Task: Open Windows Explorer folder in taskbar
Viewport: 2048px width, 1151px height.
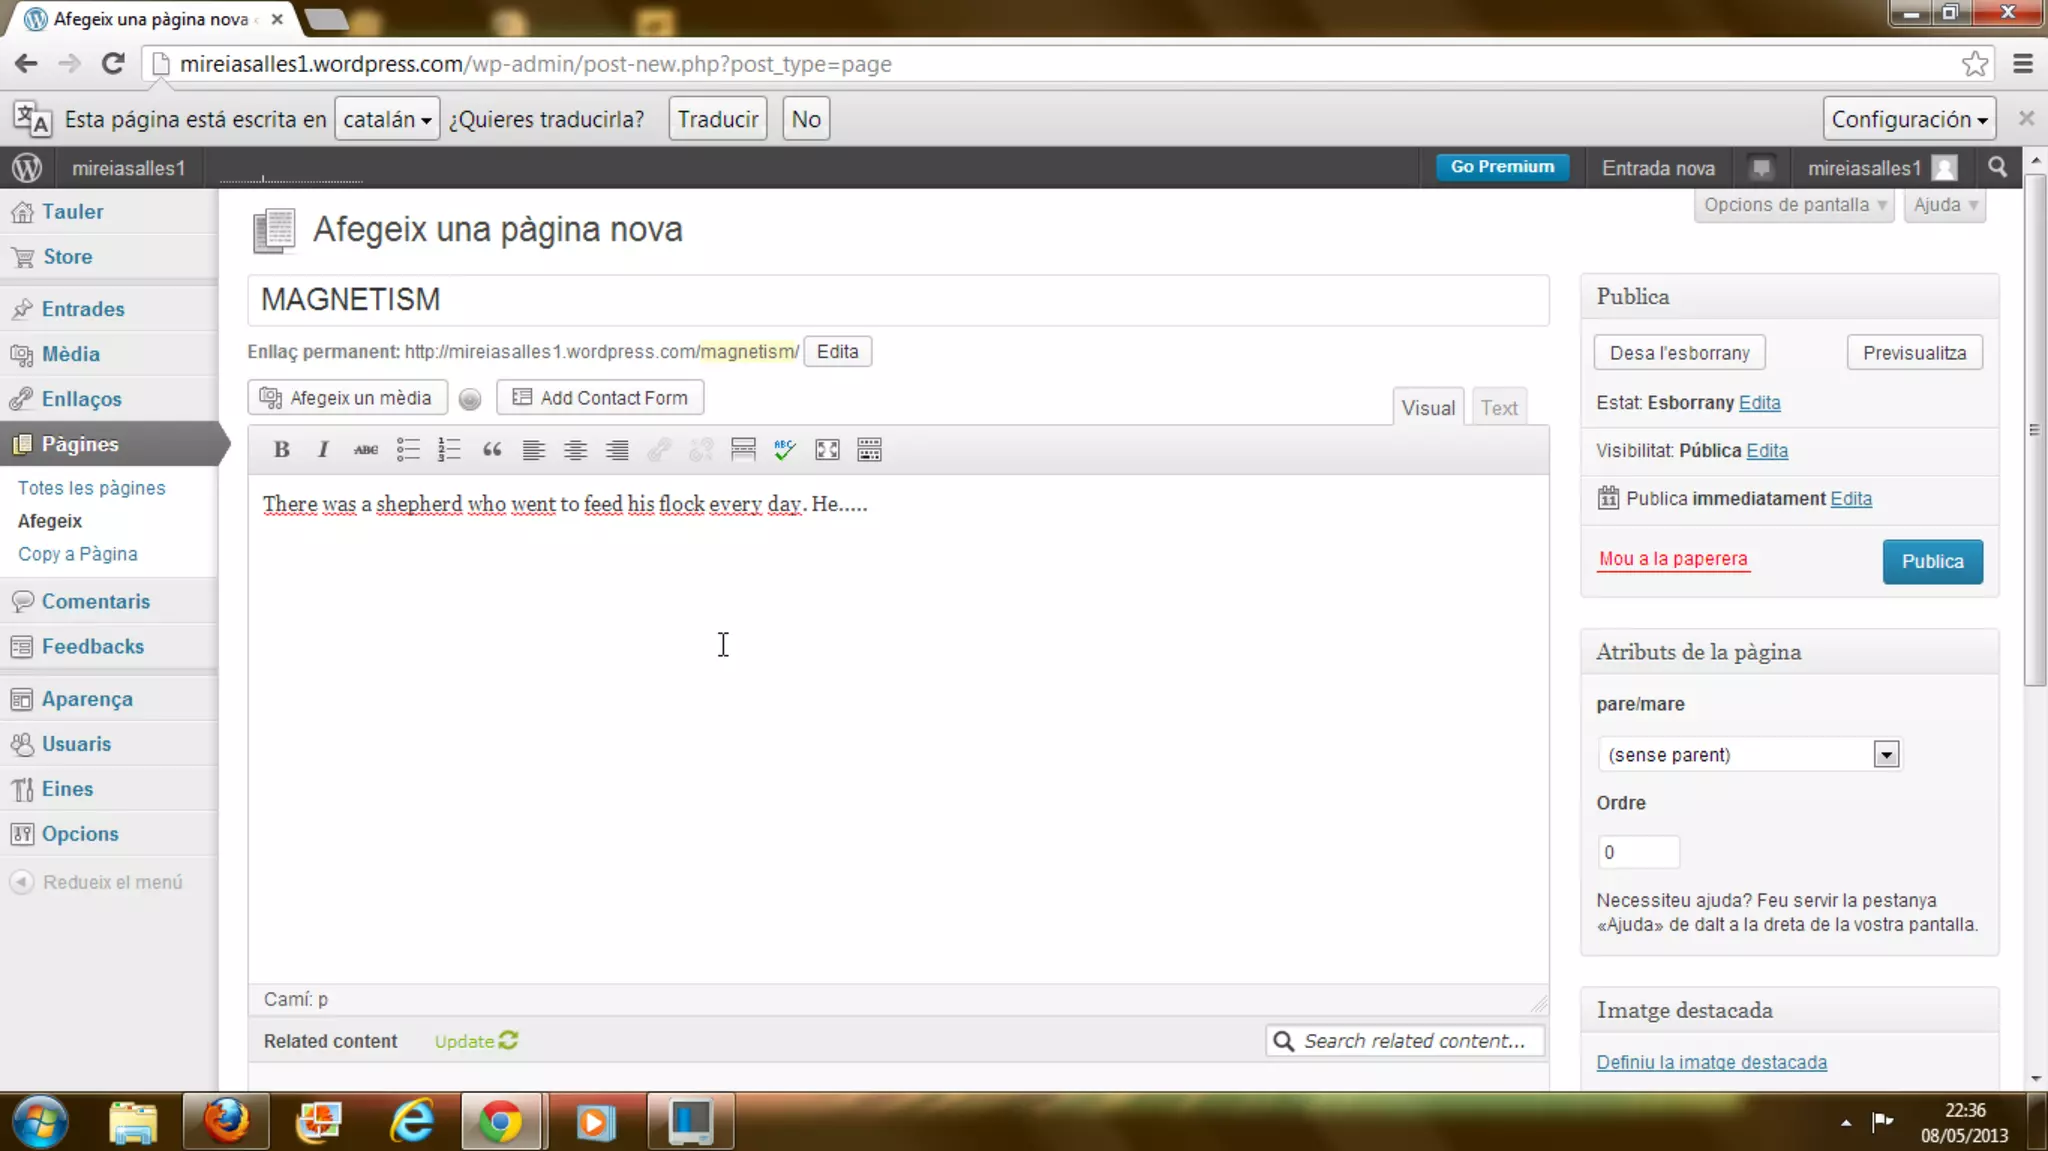Action: click(x=133, y=1121)
